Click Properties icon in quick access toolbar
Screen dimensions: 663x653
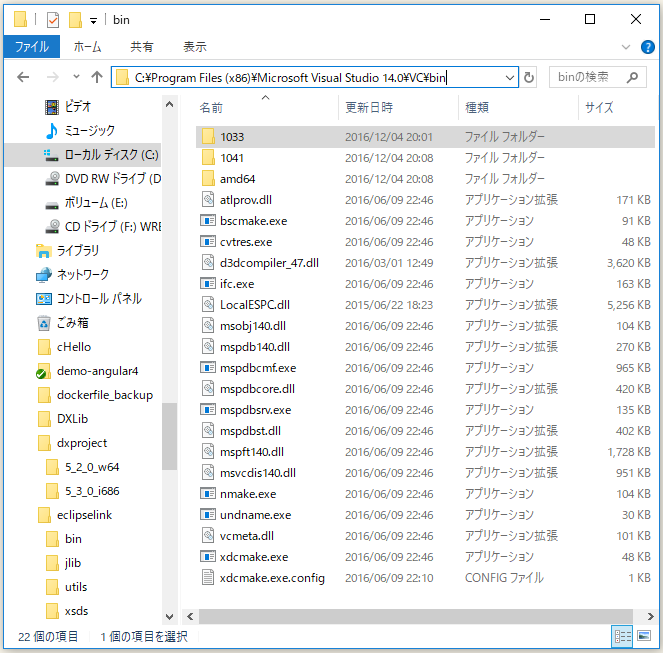pos(53,20)
